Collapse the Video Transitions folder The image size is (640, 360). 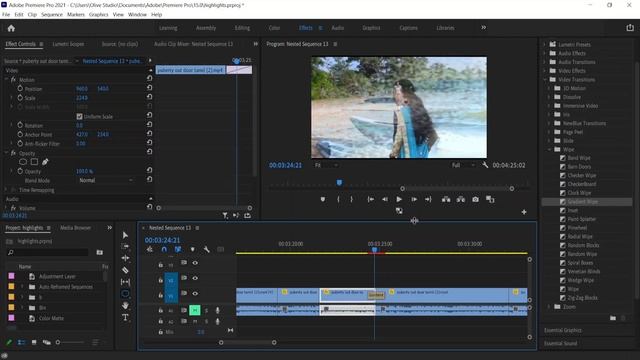click(x=544, y=79)
